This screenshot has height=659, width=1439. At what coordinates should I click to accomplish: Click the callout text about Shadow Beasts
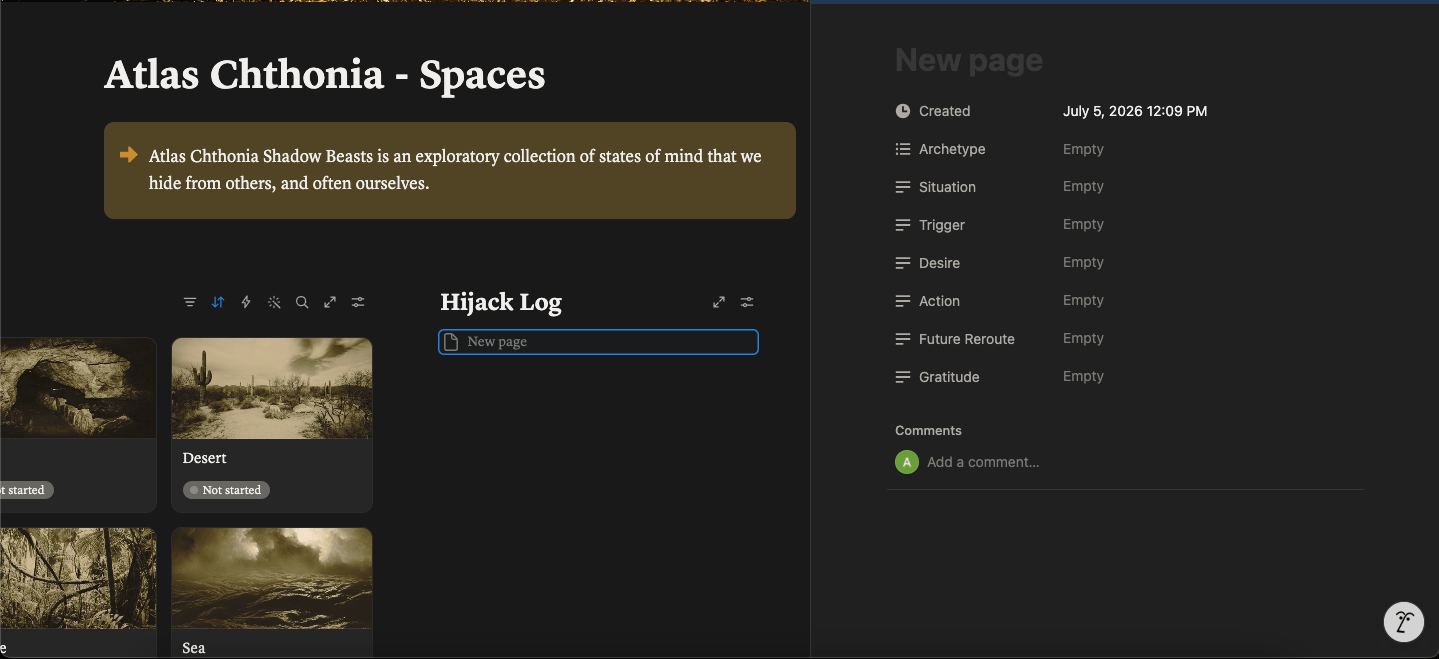click(x=455, y=170)
